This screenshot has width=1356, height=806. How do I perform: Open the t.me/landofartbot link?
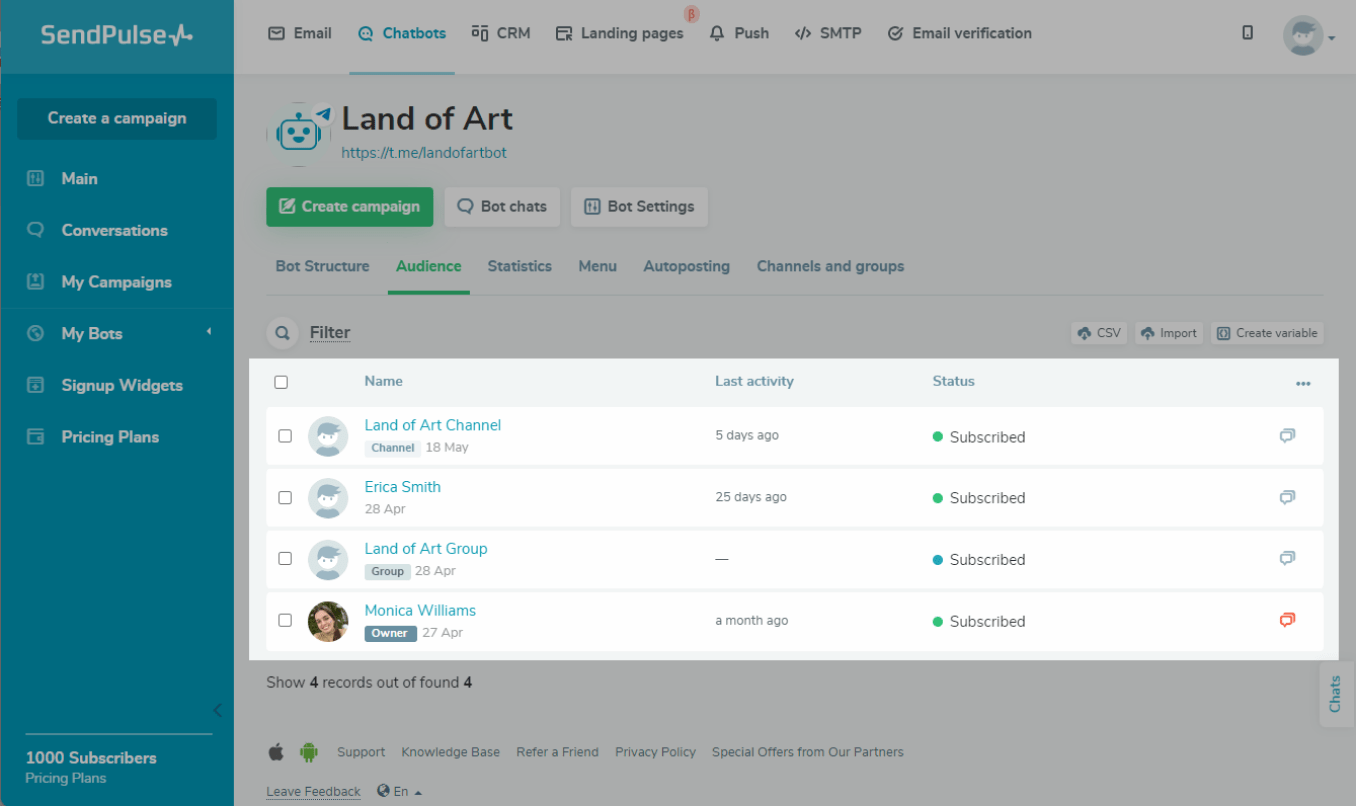click(x=424, y=153)
